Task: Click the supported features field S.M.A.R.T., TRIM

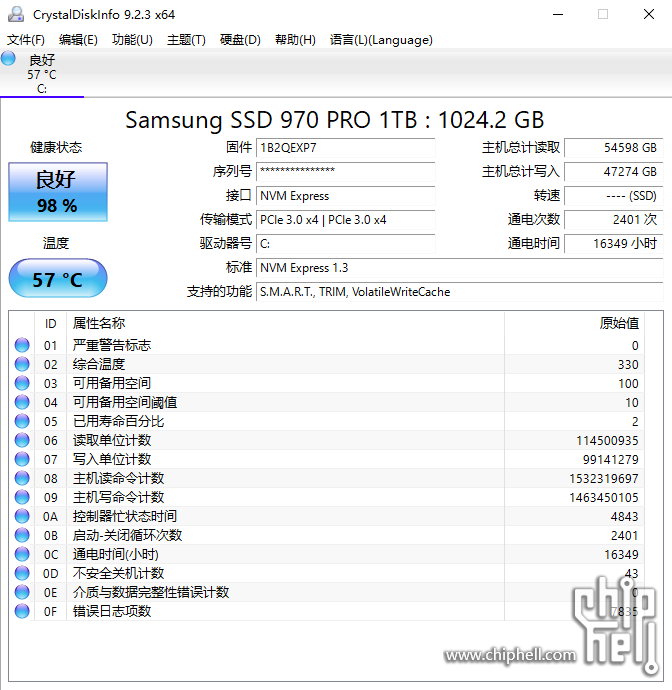Action: pyautogui.click(x=459, y=292)
